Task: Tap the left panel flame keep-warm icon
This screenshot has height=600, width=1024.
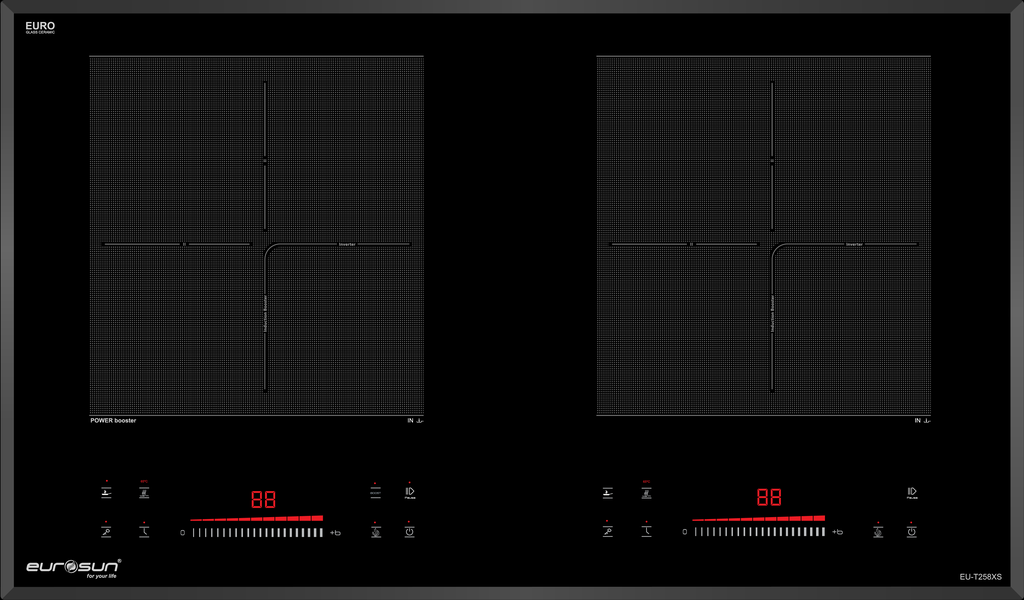Action: [375, 532]
